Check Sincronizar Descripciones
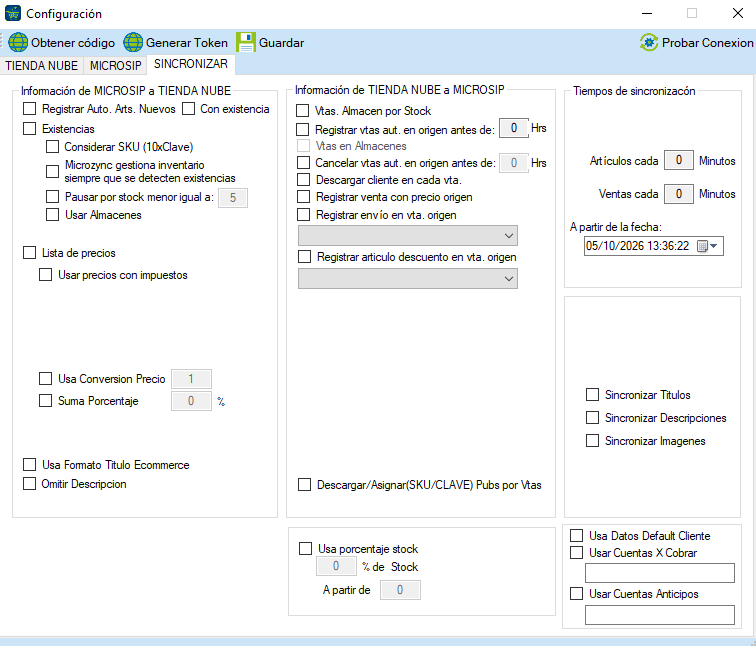 coord(593,417)
